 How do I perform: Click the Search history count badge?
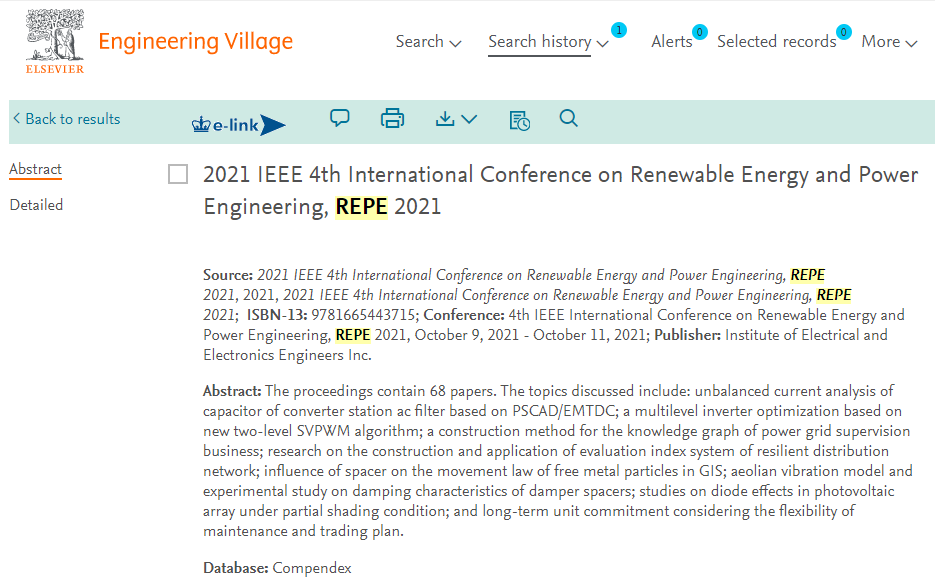[x=619, y=30]
